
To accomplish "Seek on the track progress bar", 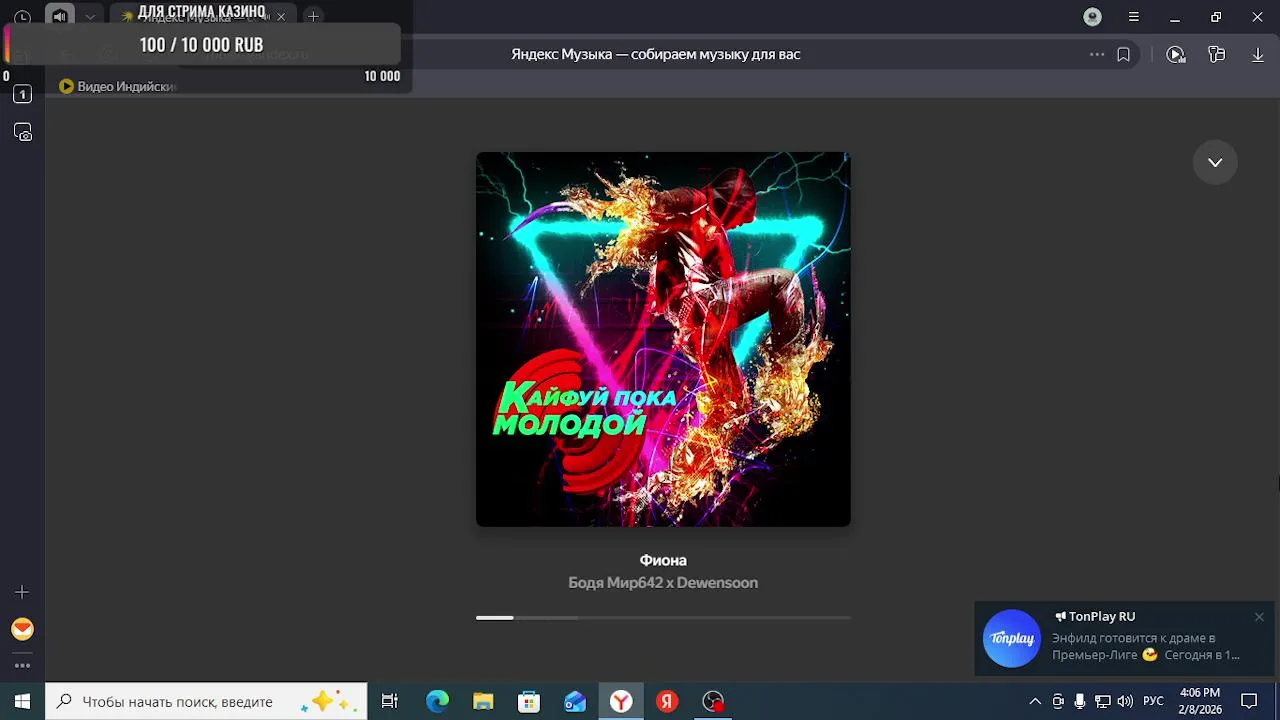I will coord(663,618).
